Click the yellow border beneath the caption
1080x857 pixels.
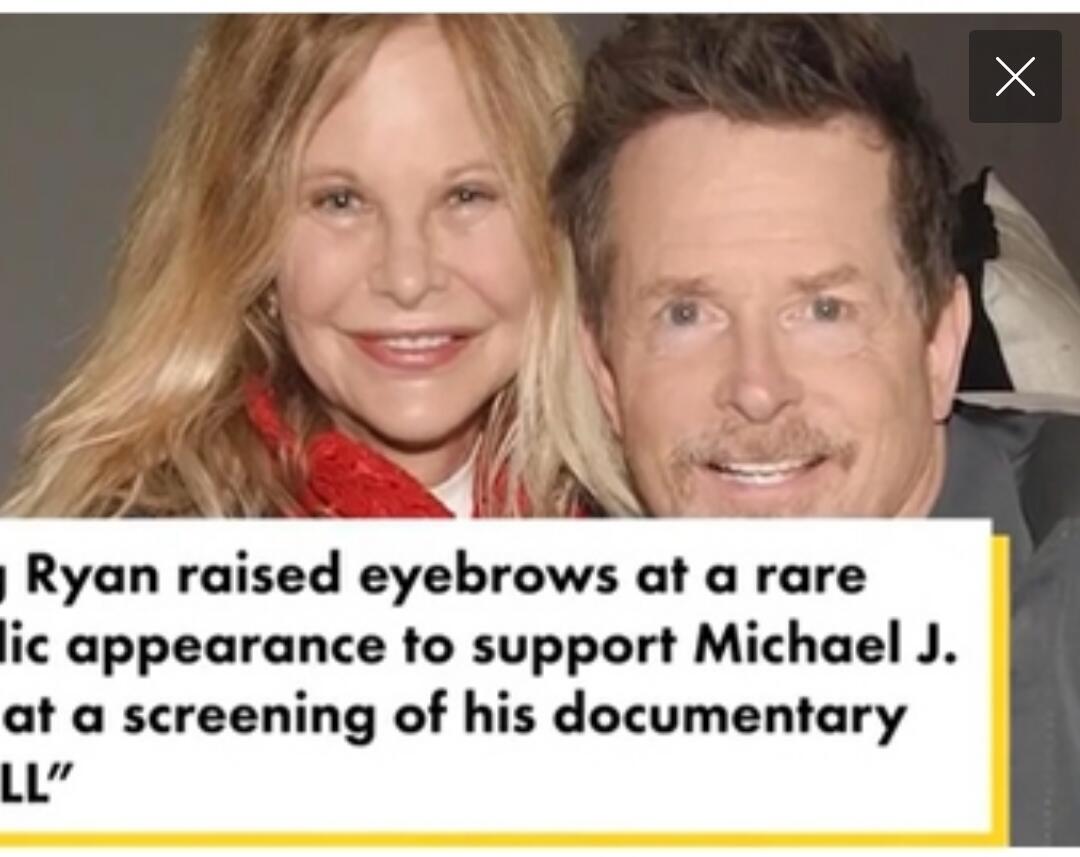click(x=503, y=839)
